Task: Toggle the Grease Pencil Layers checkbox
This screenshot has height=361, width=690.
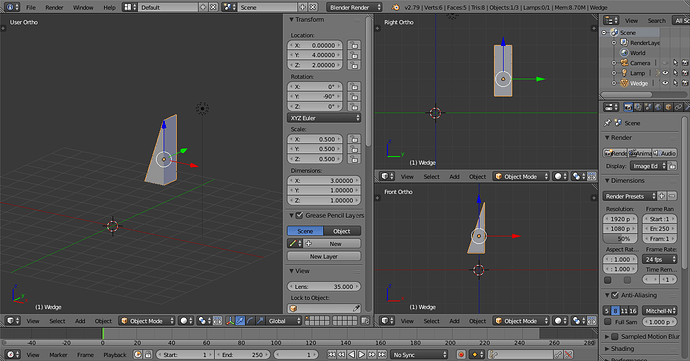Action: pyautogui.click(x=300, y=215)
